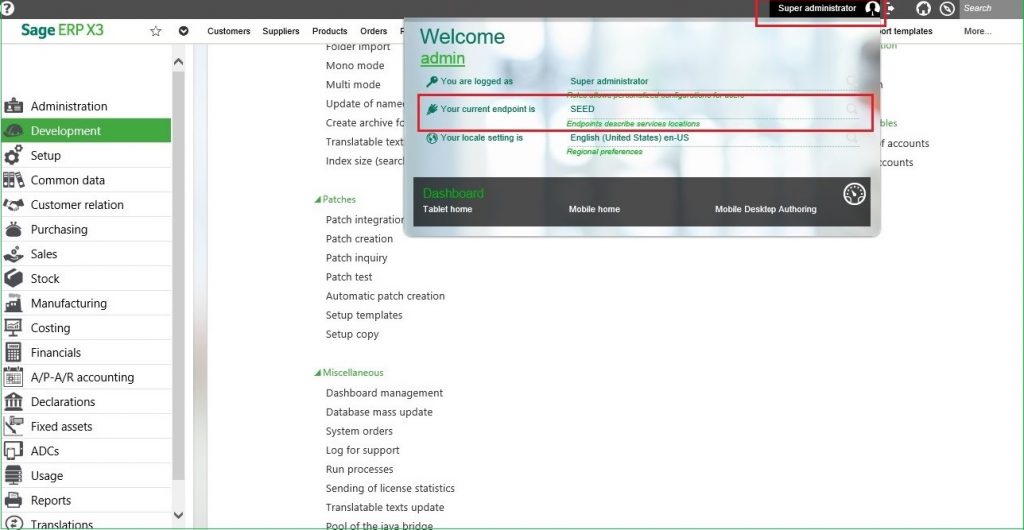
Task: Open Setup templates
Action: (364, 315)
